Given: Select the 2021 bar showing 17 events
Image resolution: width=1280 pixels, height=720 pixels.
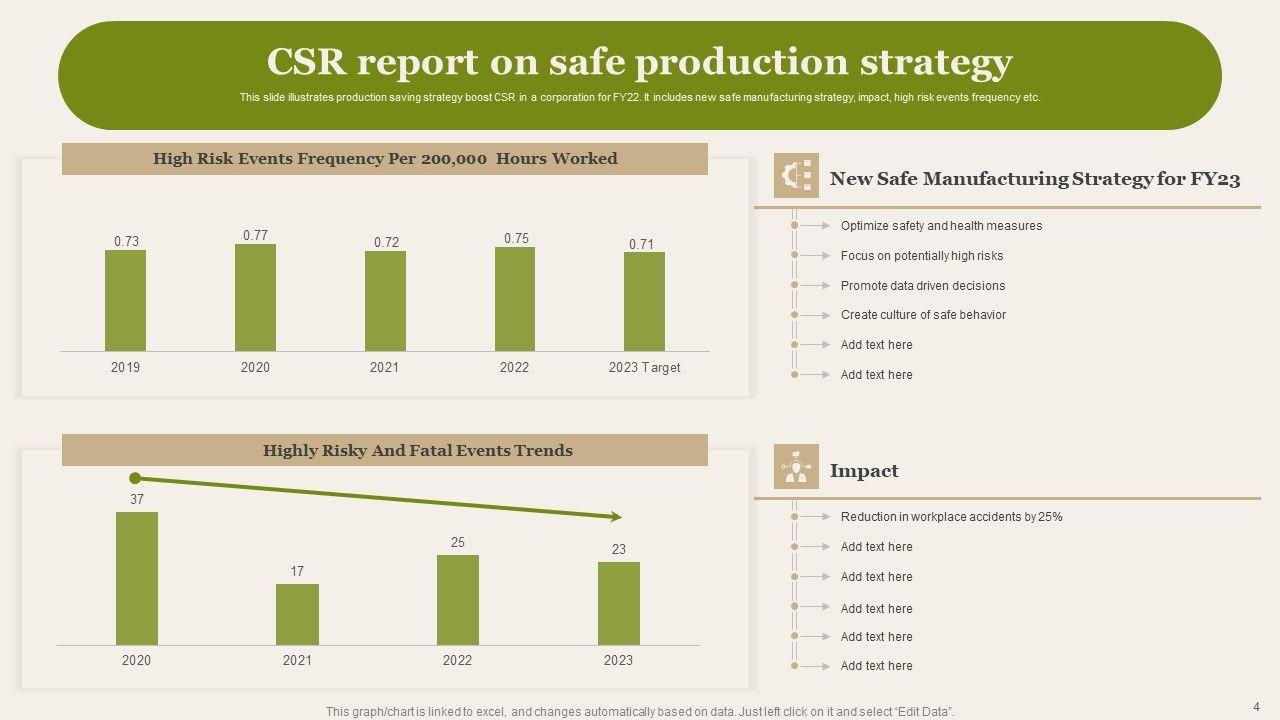Looking at the screenshot, I should coord(297,614).
